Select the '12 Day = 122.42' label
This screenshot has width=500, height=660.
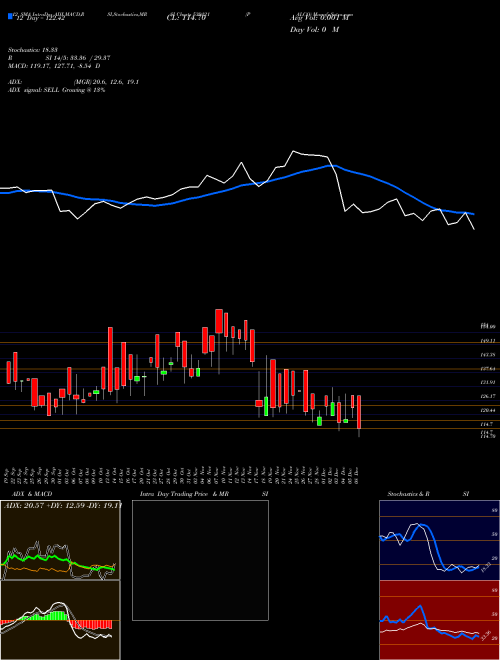tap(40, 19)
